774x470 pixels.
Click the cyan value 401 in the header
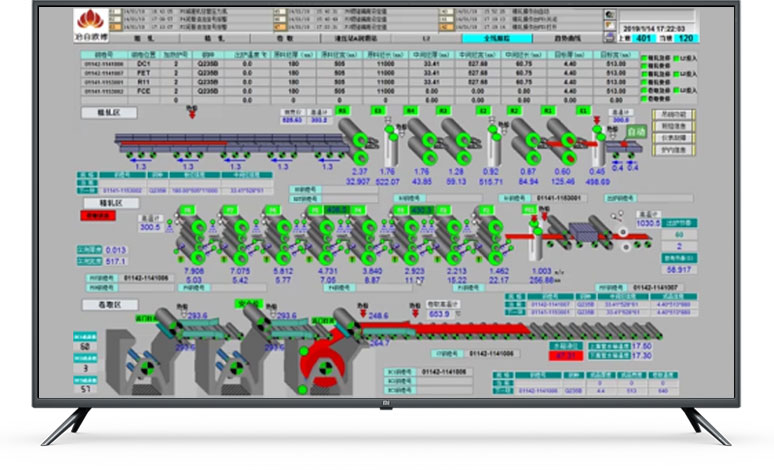click(643, 38)
